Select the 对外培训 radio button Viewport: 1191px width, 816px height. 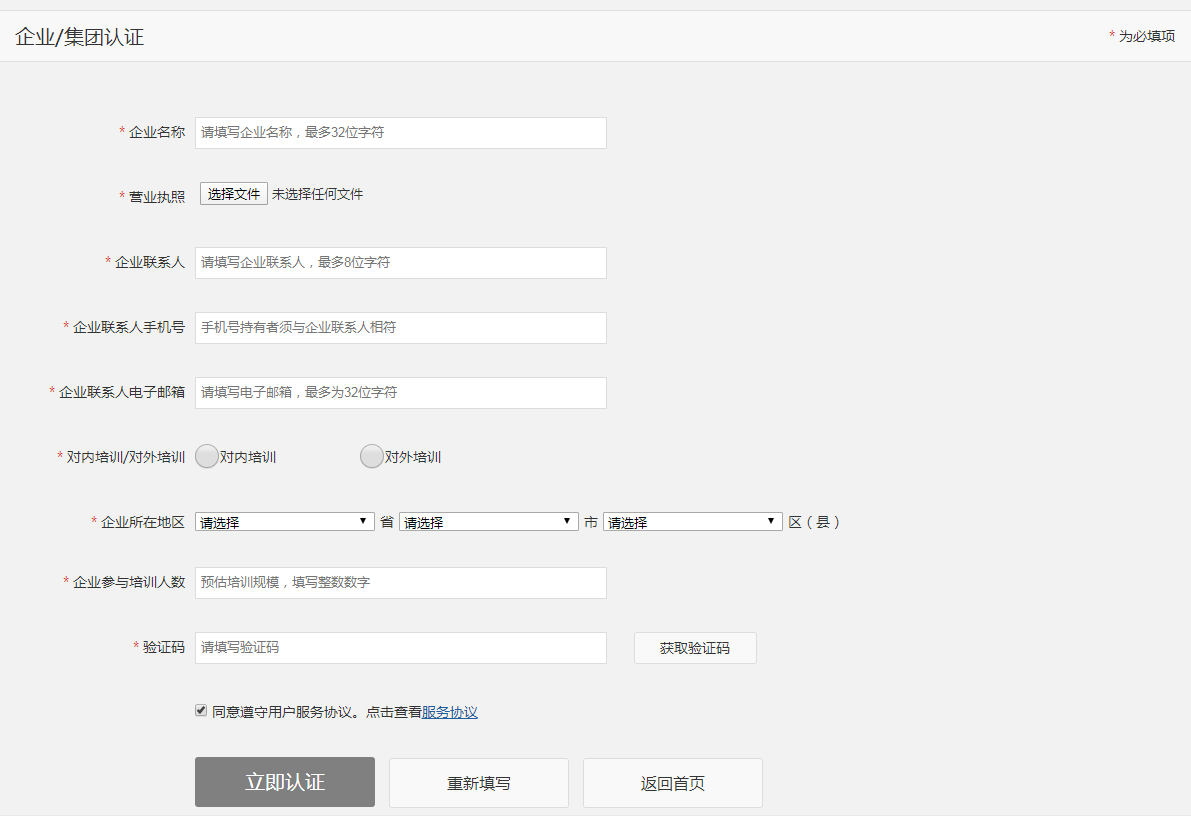(371, 456)
